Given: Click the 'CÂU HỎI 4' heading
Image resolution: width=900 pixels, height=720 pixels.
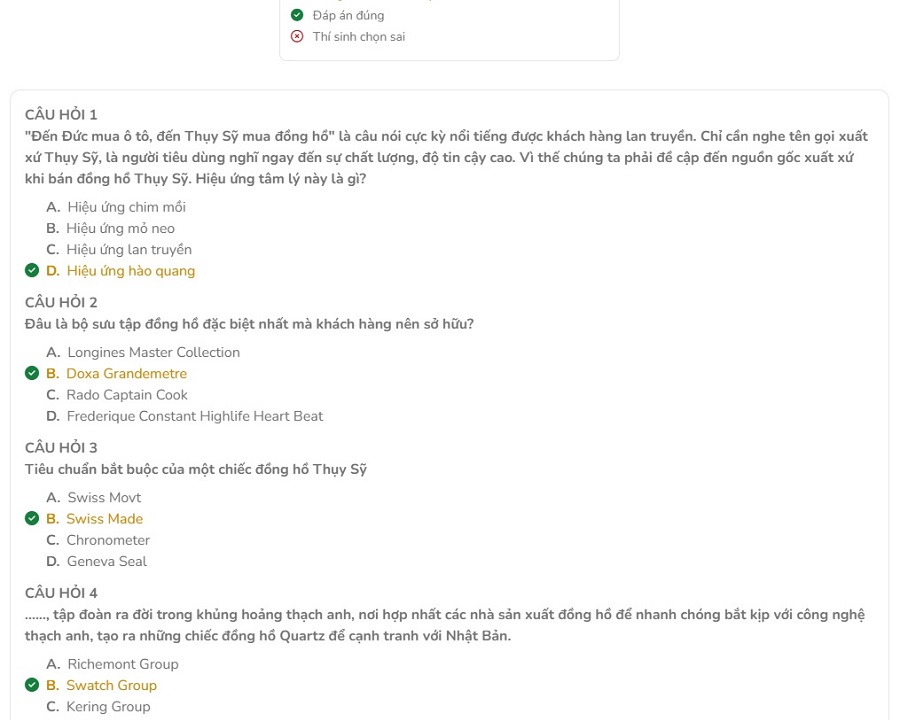Looking at the screenshot, I should tap(61, 593).
